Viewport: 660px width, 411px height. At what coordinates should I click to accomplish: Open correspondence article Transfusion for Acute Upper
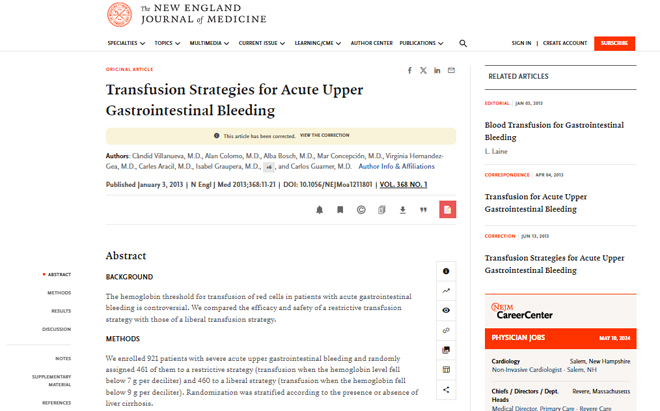coord(535,203)
